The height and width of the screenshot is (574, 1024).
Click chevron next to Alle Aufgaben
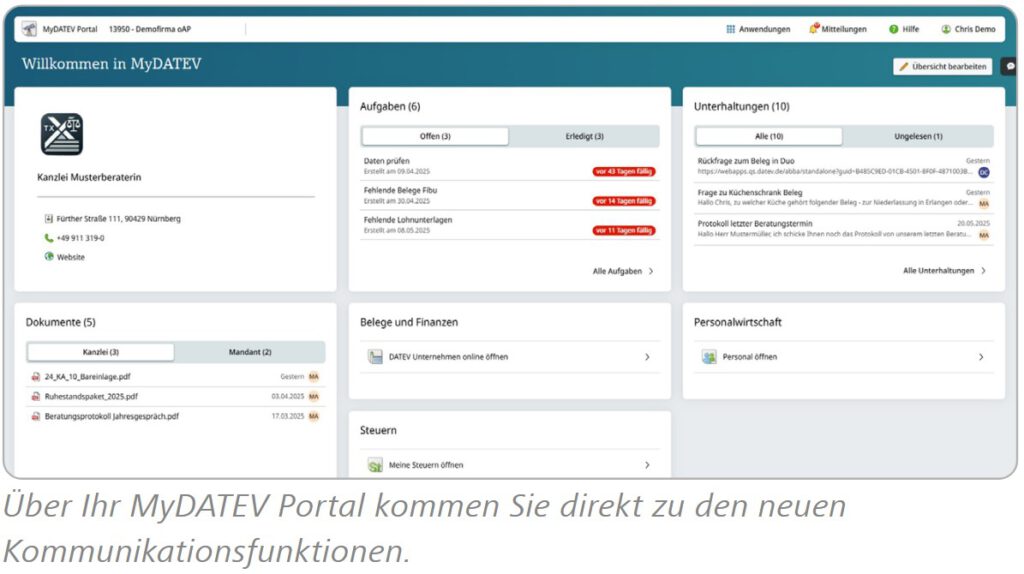coord(651,272)
